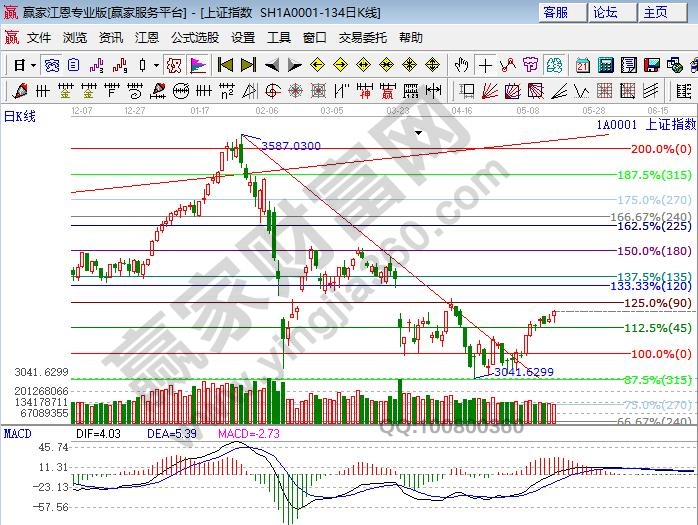This screenshot has width=698, height=525.
Task: Expand the candlestick chart type dropdown
Action: coord(156,65)
